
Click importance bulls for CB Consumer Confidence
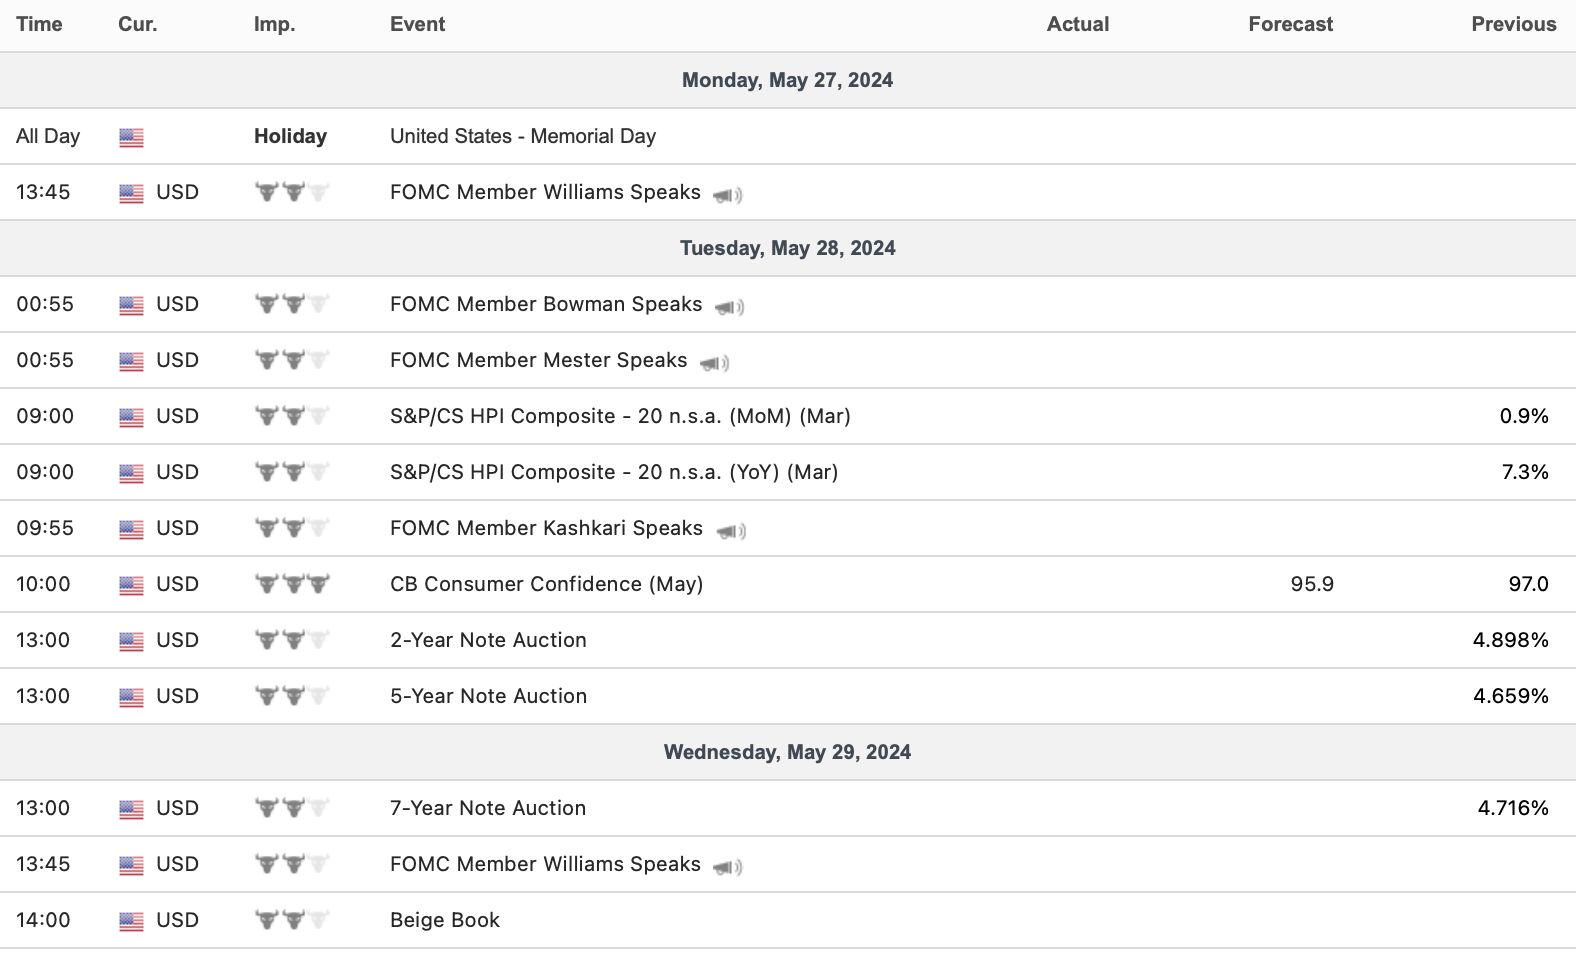pyautogui.click(x=292, y=584)
